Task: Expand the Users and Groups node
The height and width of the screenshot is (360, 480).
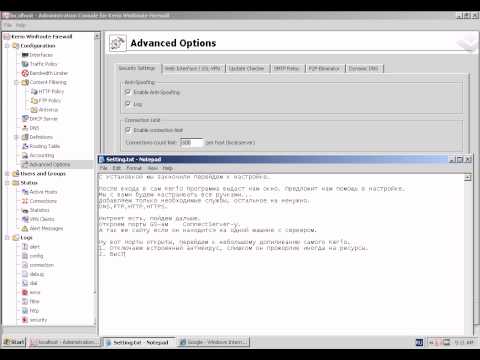Action: click(x=7, y=173)
